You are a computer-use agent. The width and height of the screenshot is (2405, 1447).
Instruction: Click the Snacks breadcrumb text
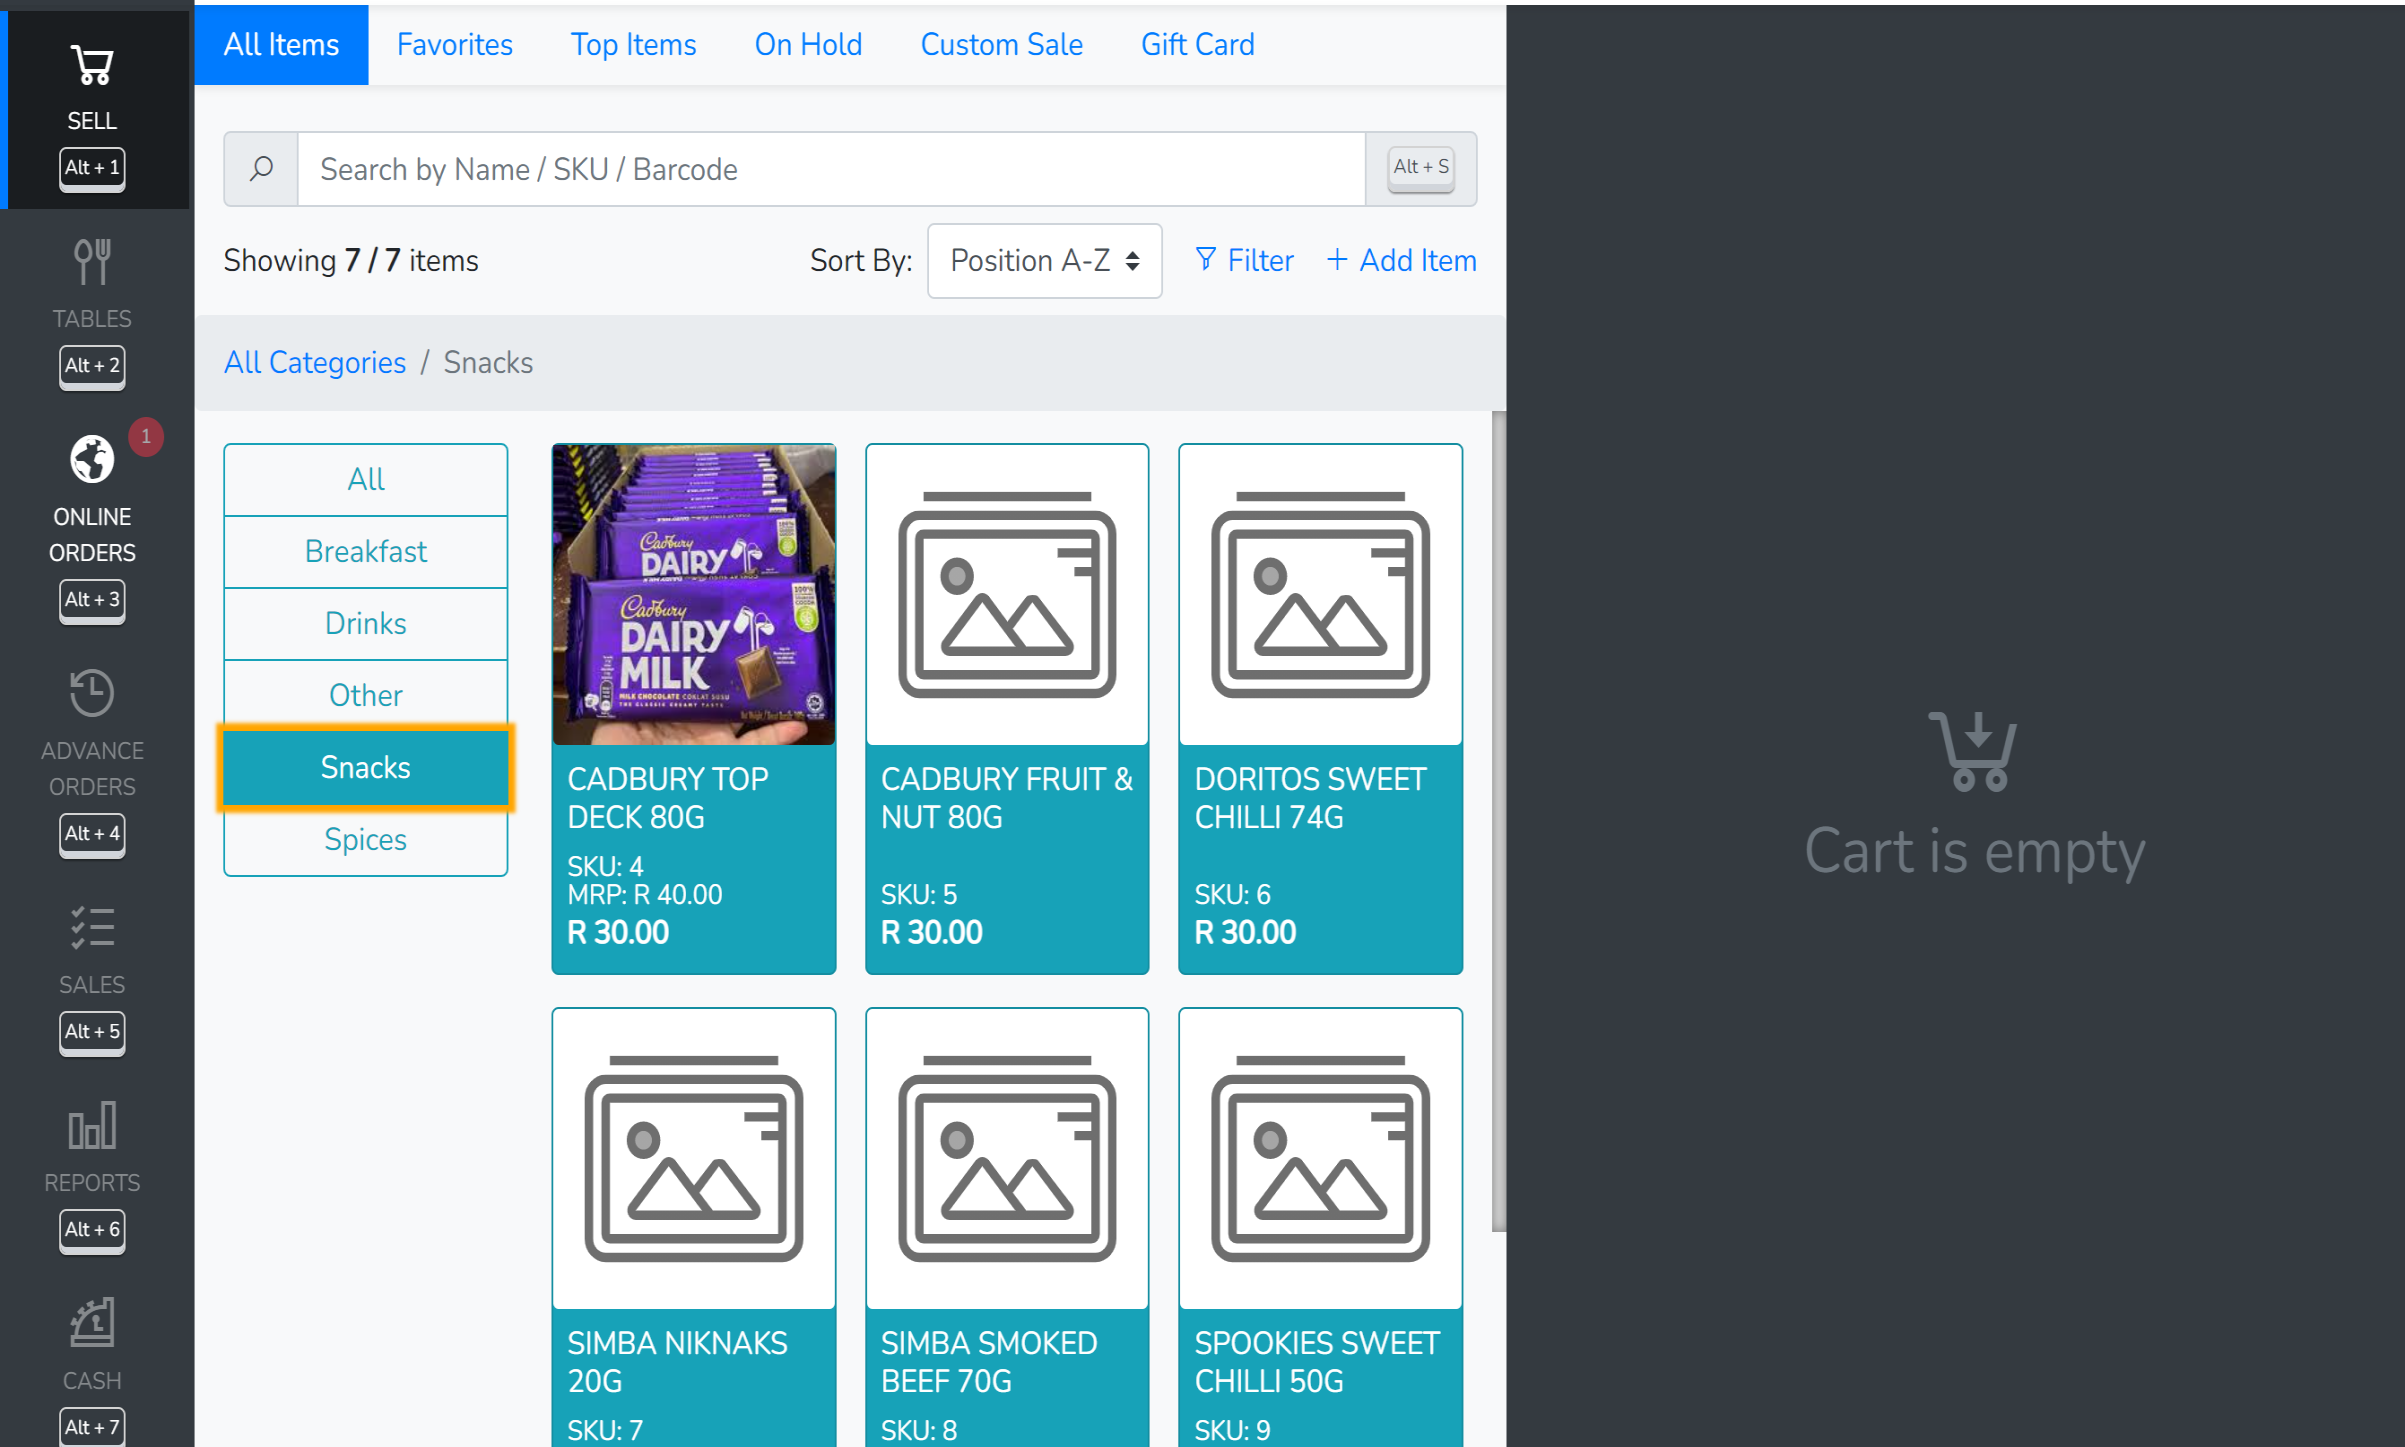[488, 362]
